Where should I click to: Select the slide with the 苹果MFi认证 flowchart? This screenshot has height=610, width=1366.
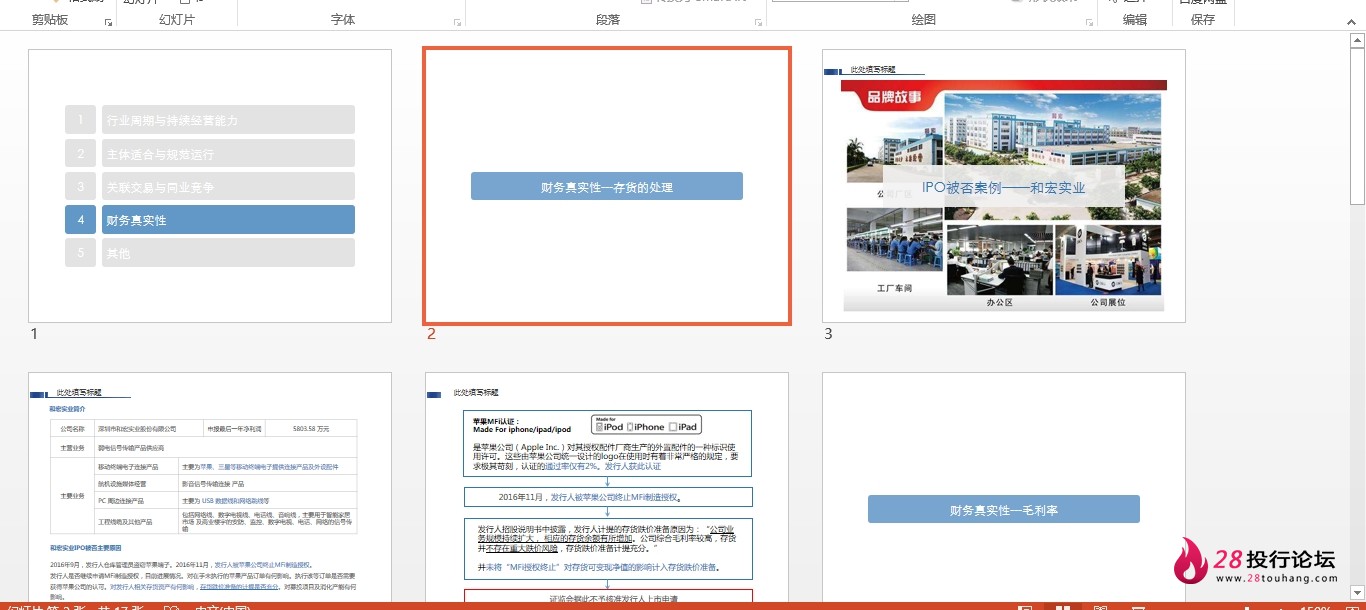tap(607, 487)
